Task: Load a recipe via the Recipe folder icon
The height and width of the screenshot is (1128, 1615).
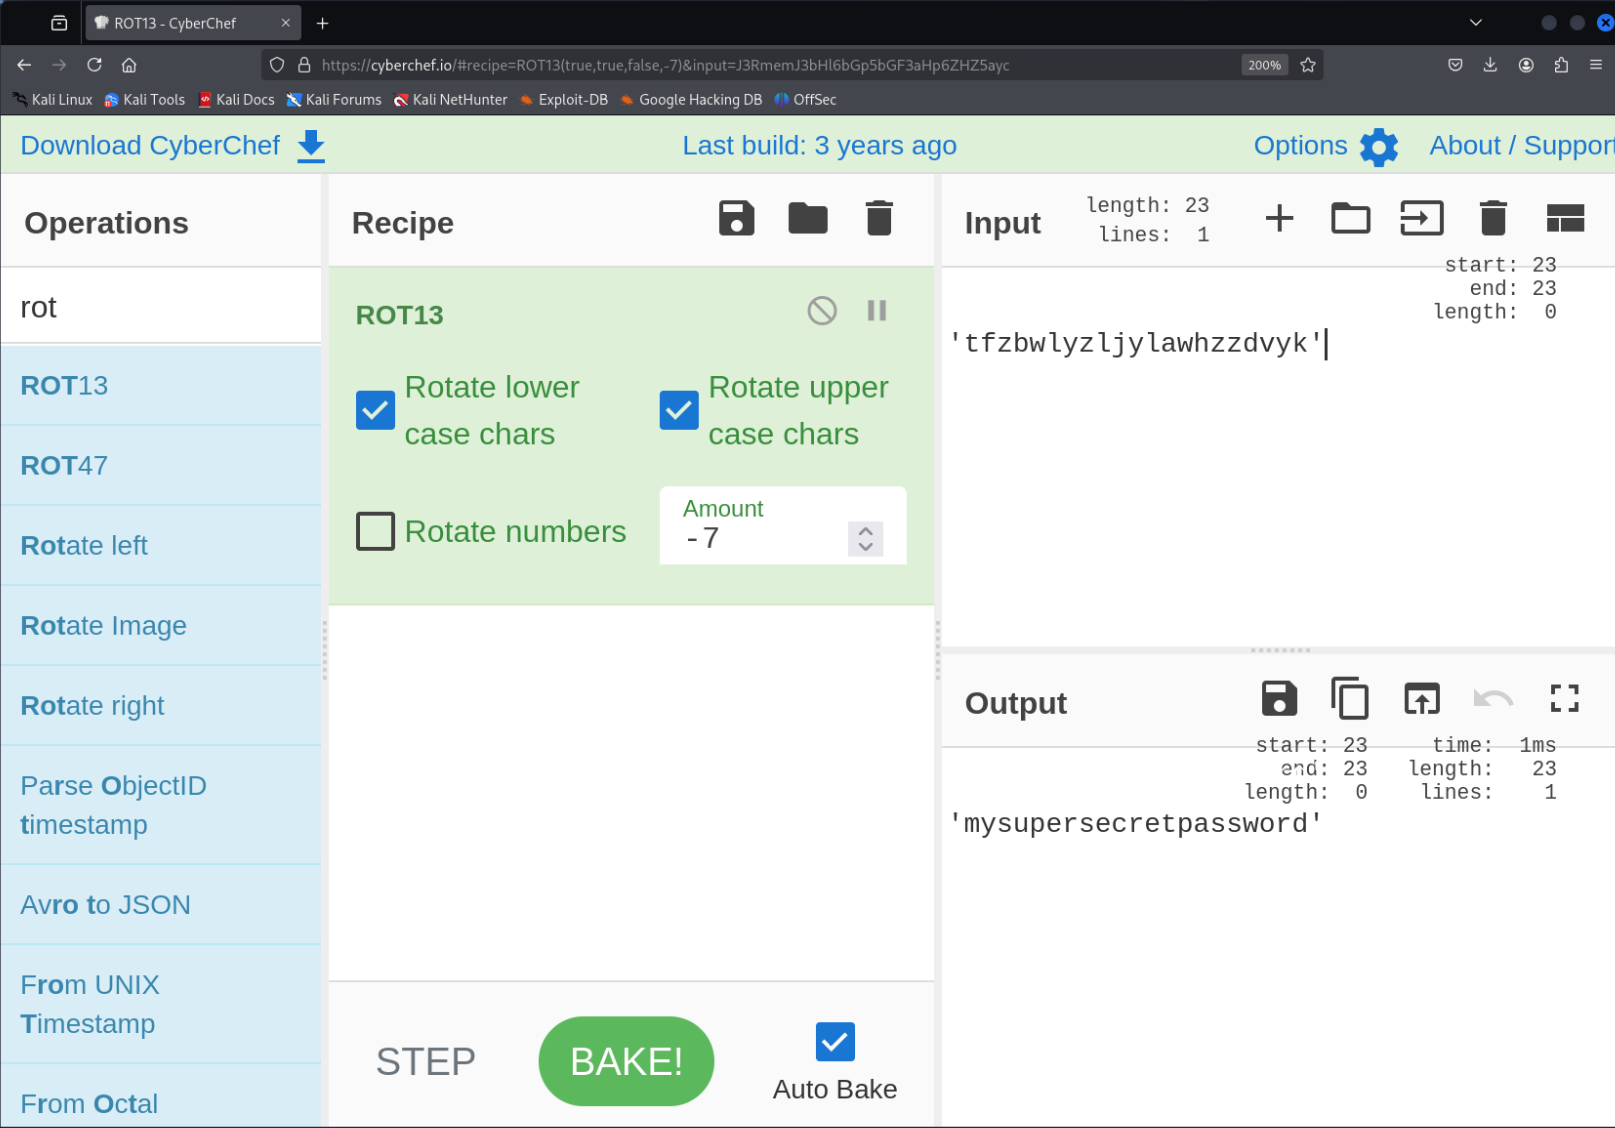Action: [807, 218]
